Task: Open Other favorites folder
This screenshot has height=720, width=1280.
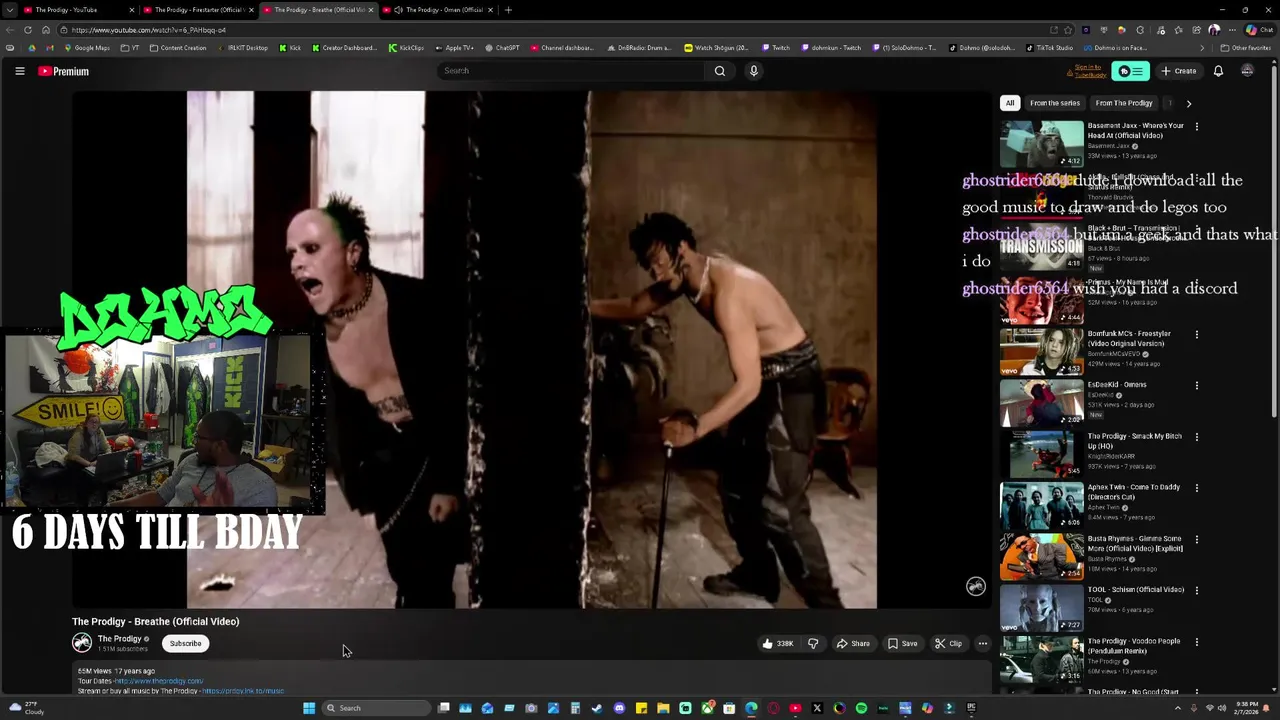Action: (x=1246, y=48)
